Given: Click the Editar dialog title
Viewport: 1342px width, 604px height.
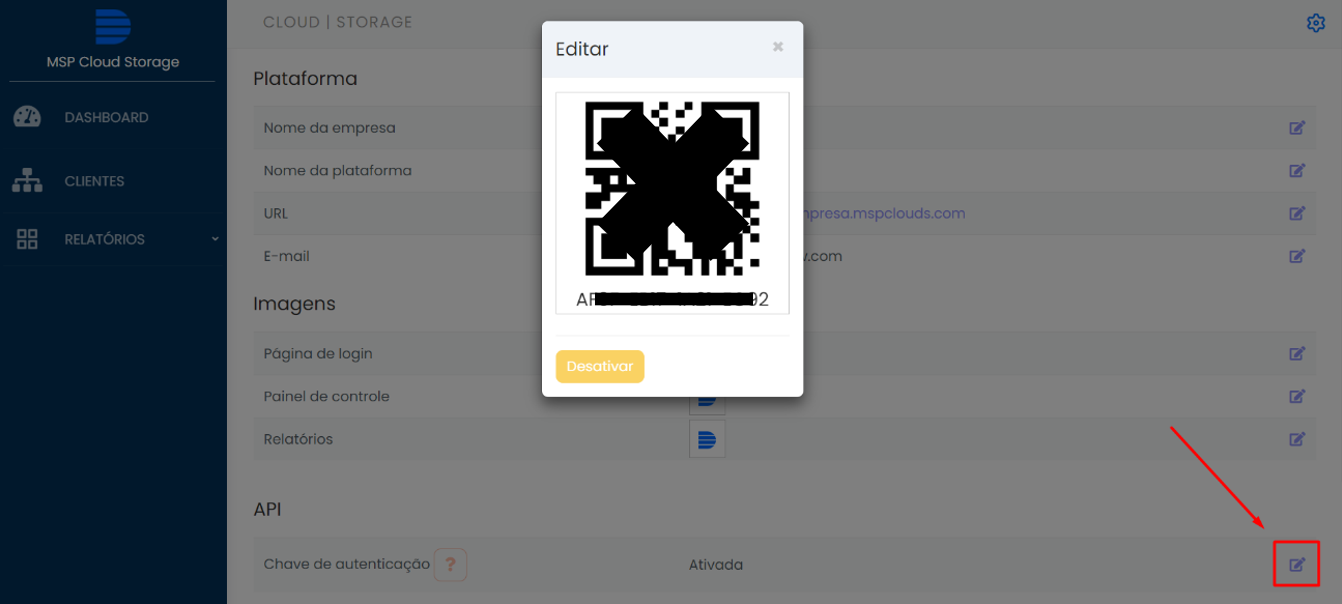Looking at the screenshot, I should [582, 49].
